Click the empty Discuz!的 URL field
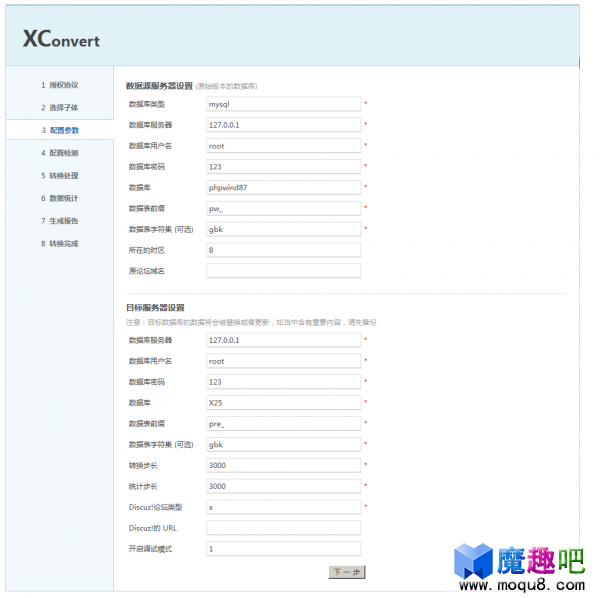This screenshot has height=598, width=600. tap(284, 528)
